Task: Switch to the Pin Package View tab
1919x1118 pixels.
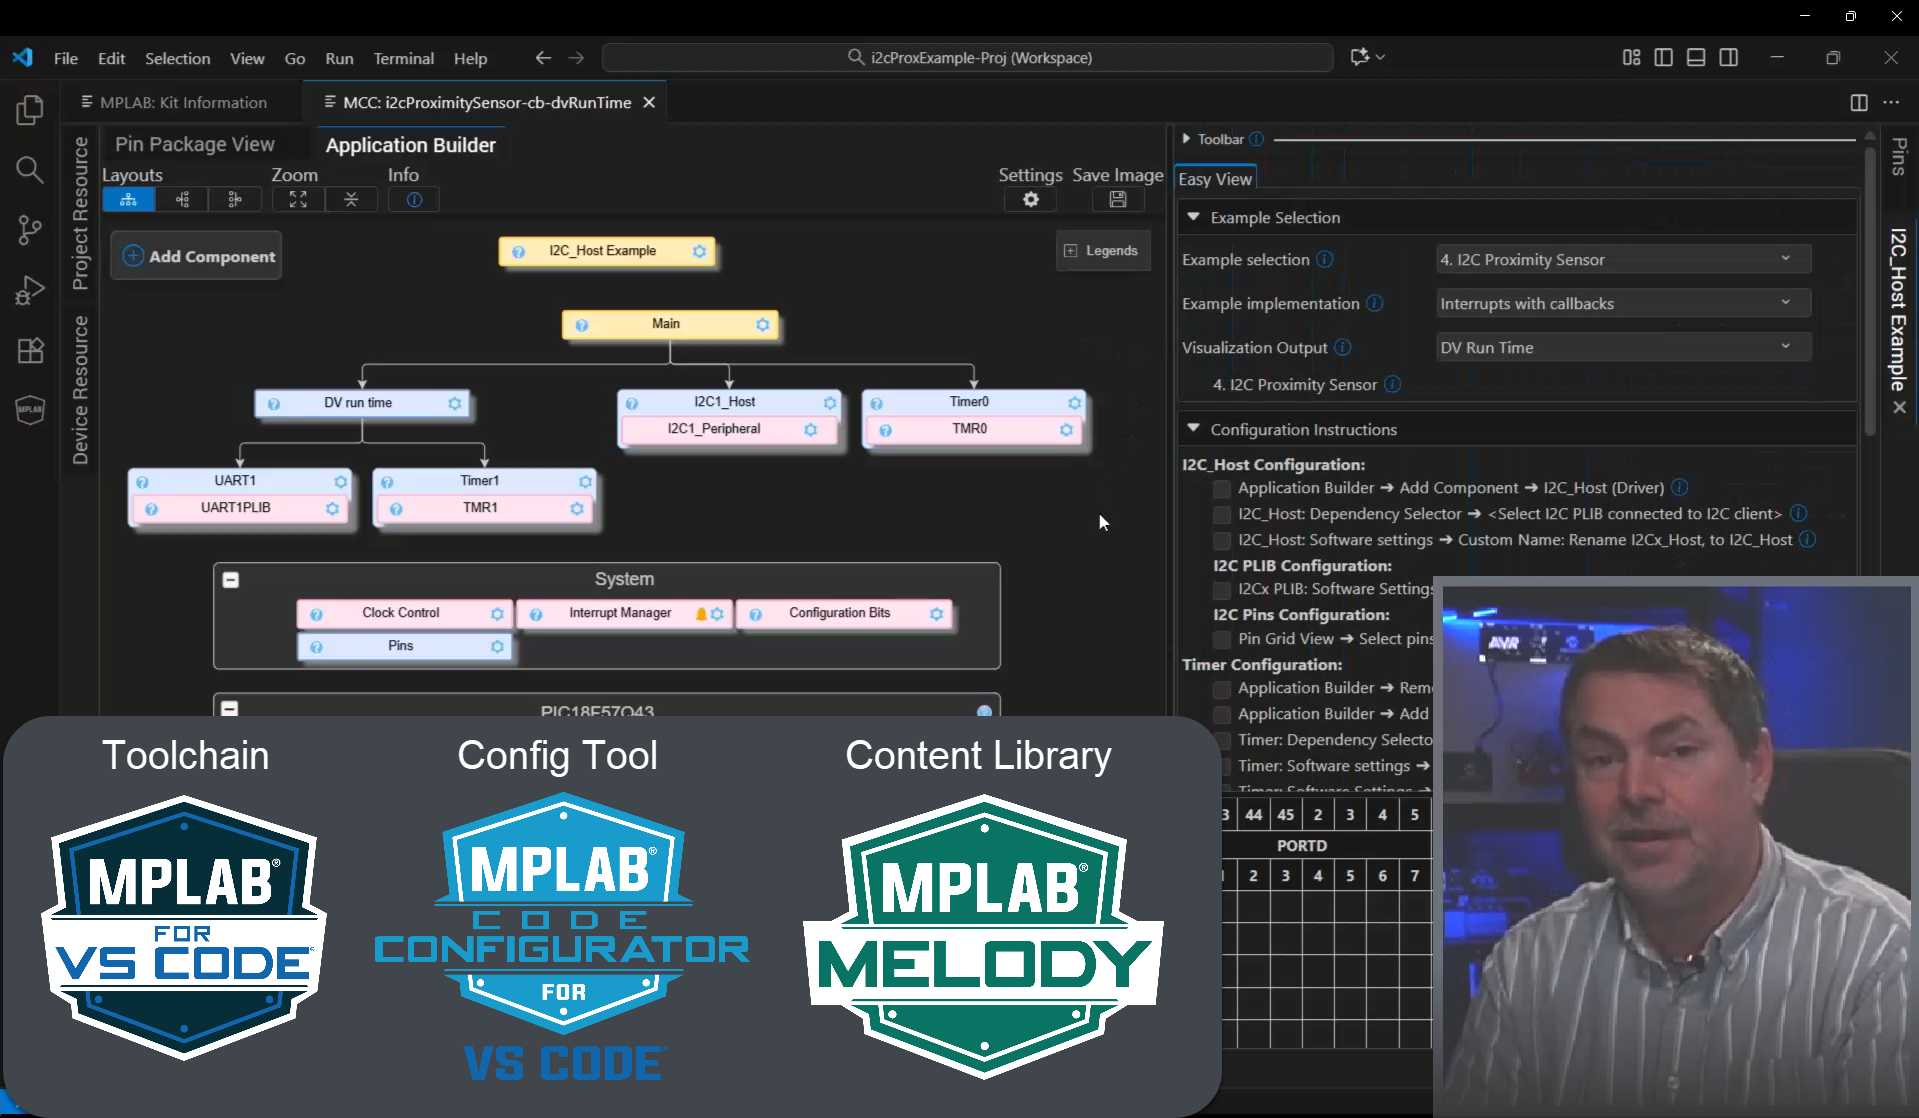Action: point(194,144)
